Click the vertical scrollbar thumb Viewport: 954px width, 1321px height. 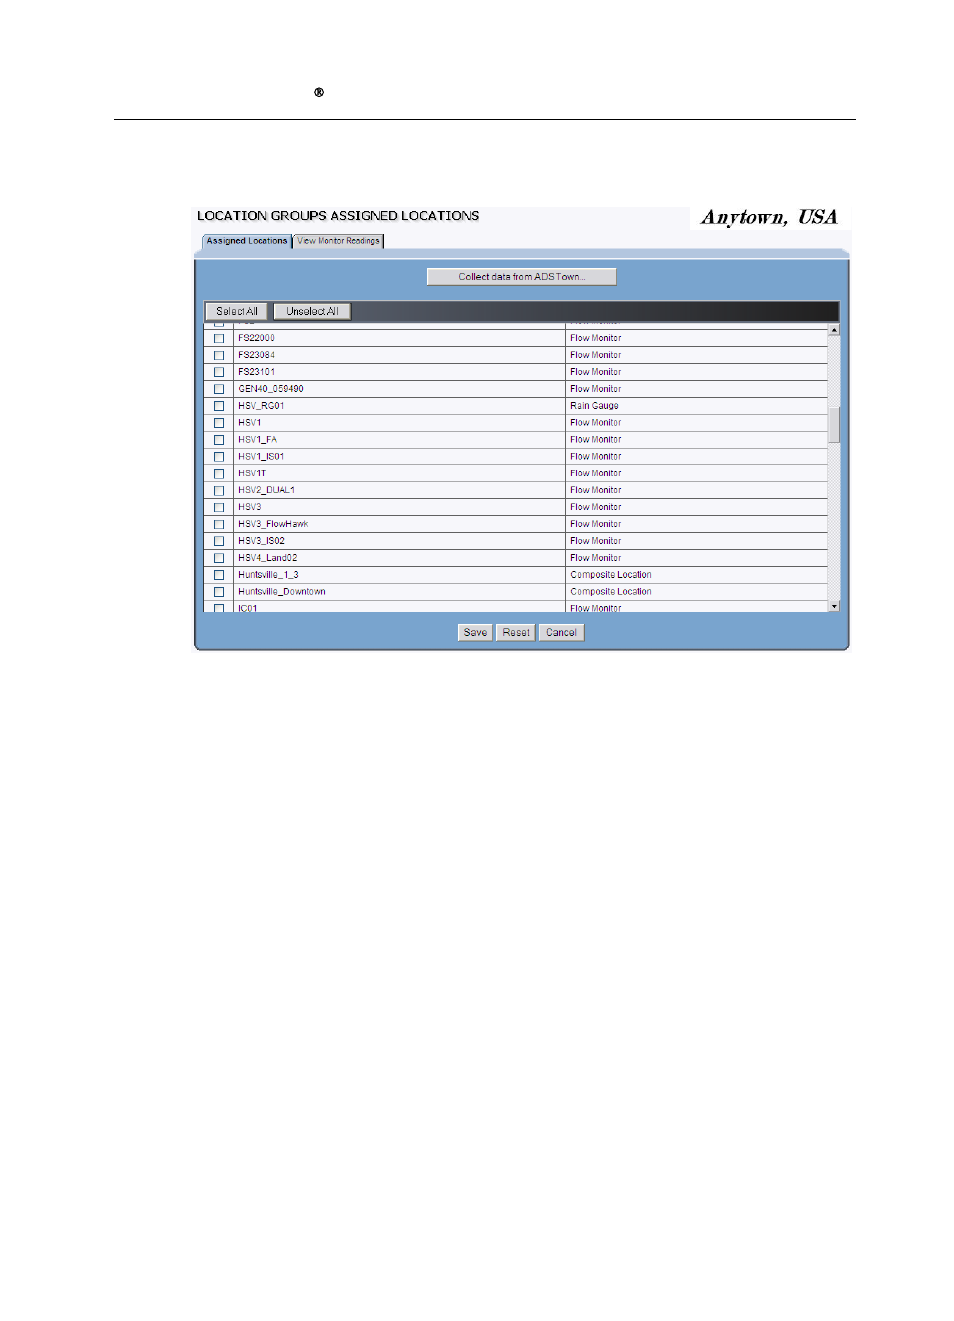pyautogui.click(x=834, y=424)
